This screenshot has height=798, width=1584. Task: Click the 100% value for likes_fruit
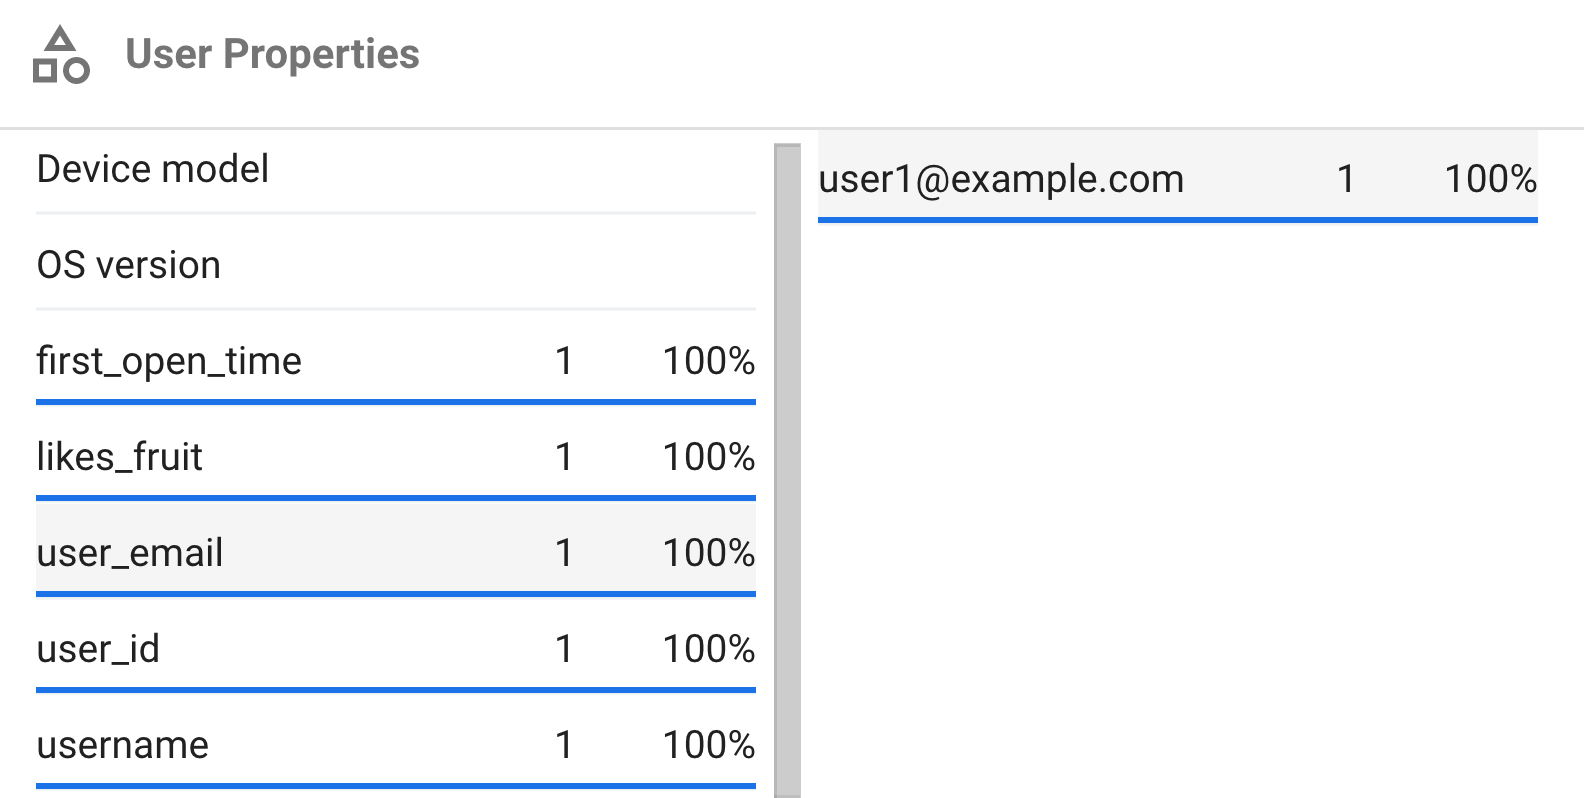click(x=709, y=457)
